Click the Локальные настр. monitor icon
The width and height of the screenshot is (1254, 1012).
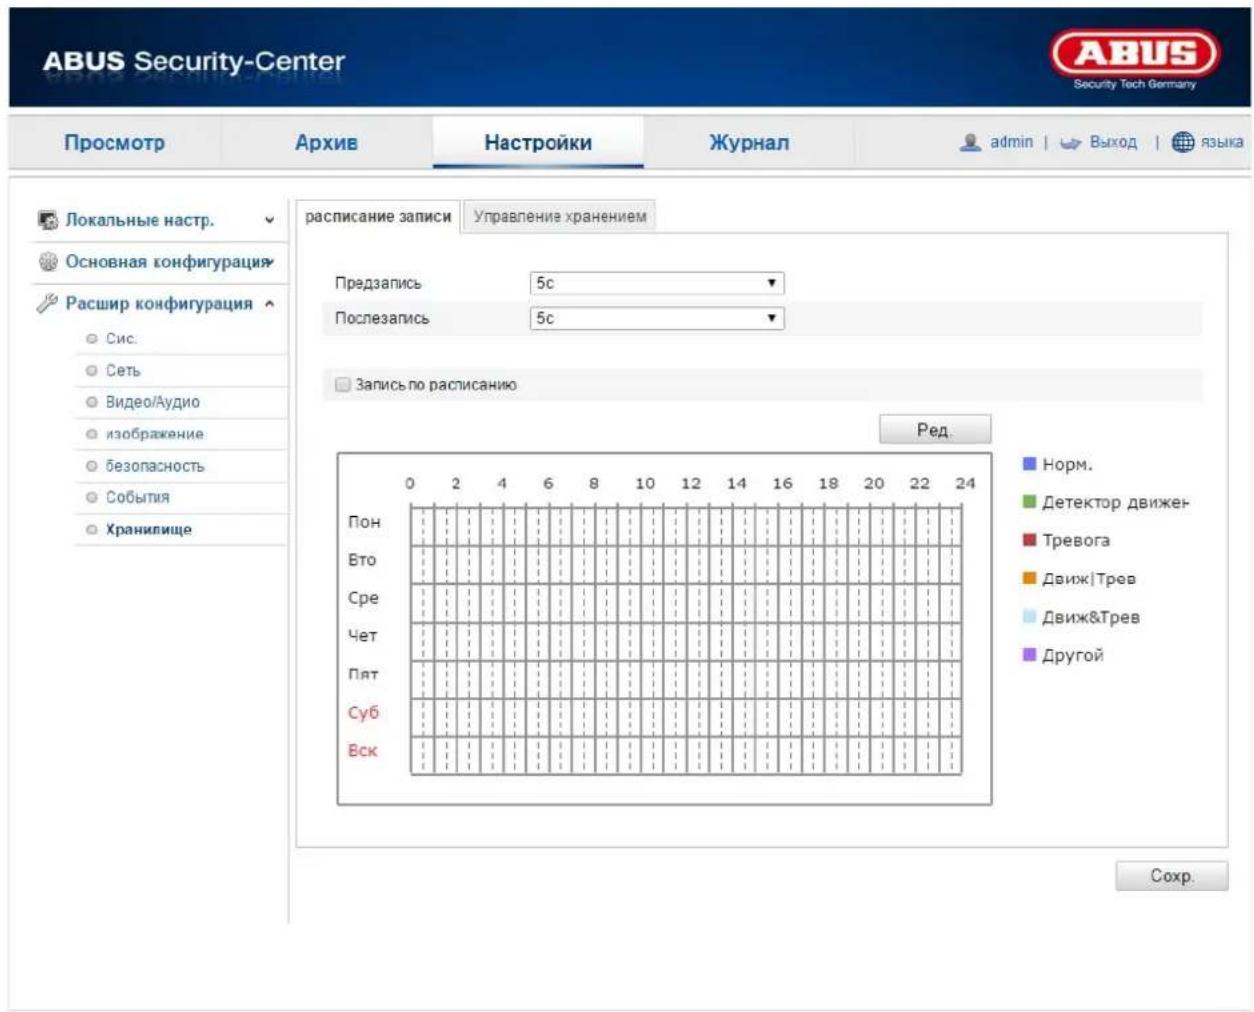coord(47,220)
